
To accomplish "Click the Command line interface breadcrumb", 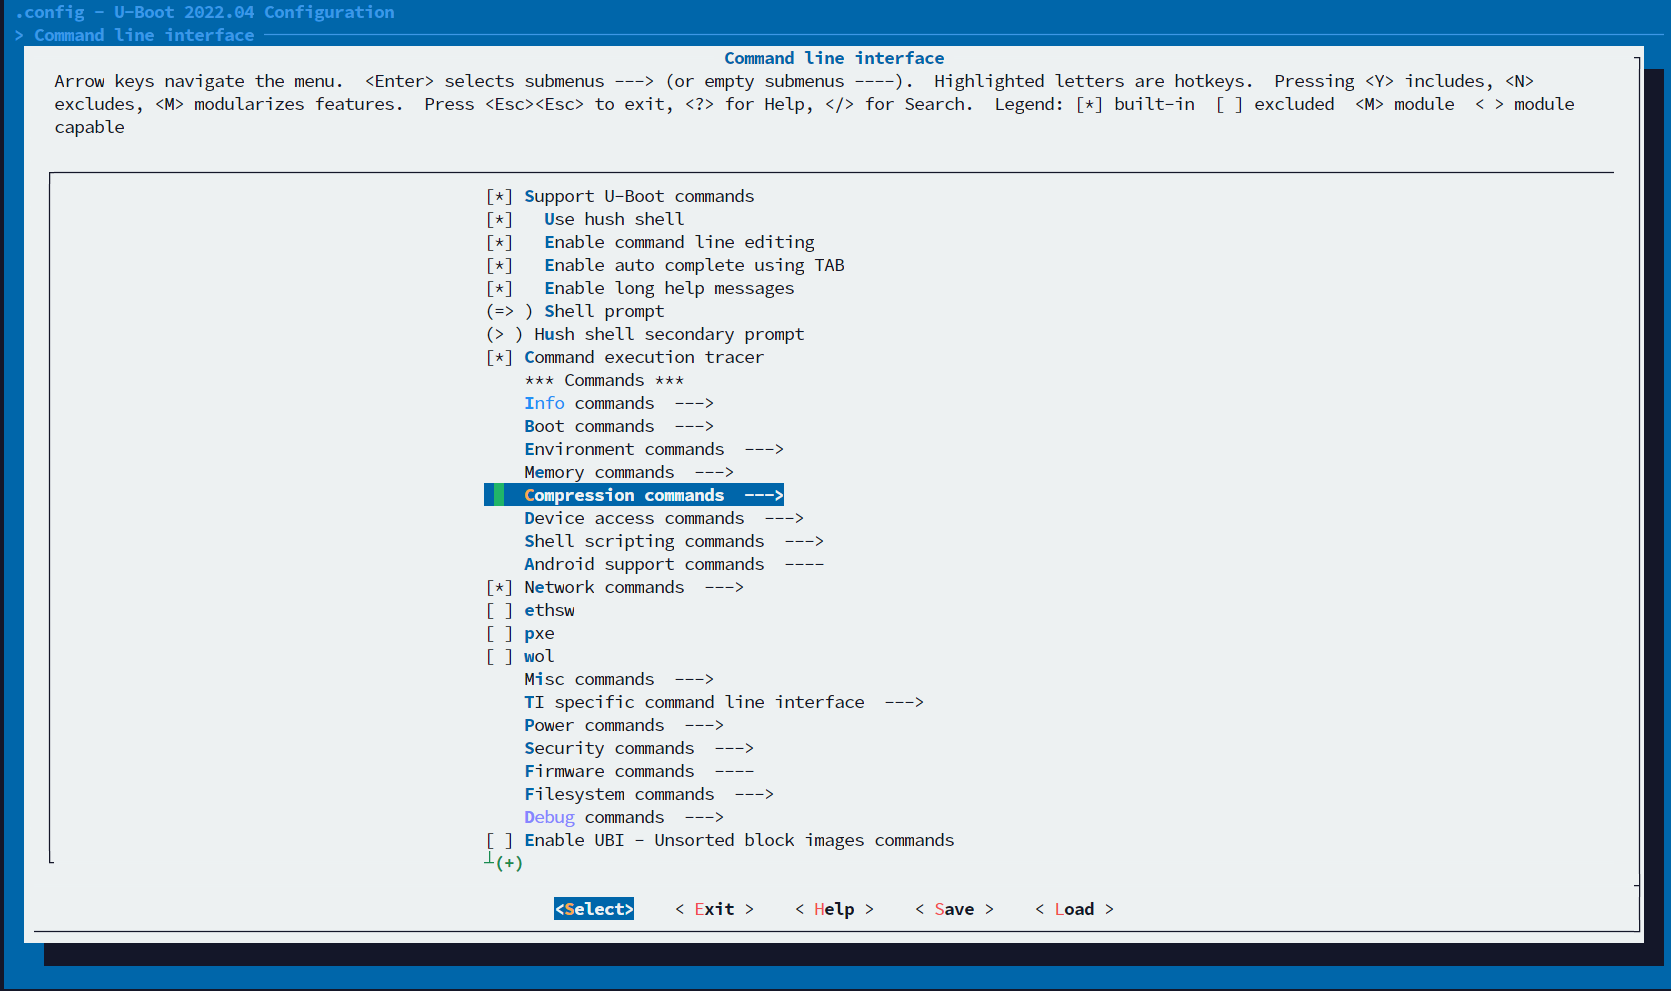I will [x=144, y=35].
